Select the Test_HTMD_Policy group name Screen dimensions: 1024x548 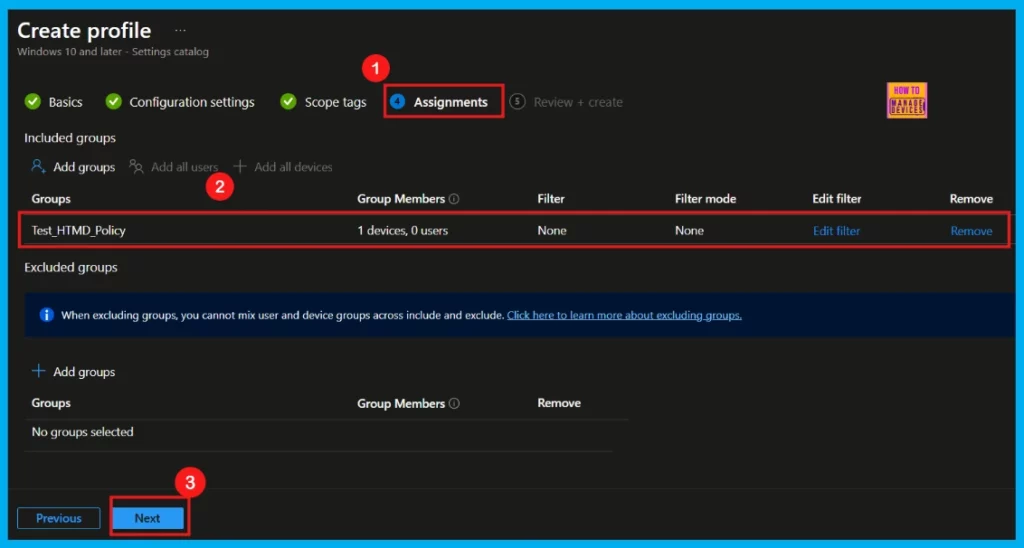78,231
